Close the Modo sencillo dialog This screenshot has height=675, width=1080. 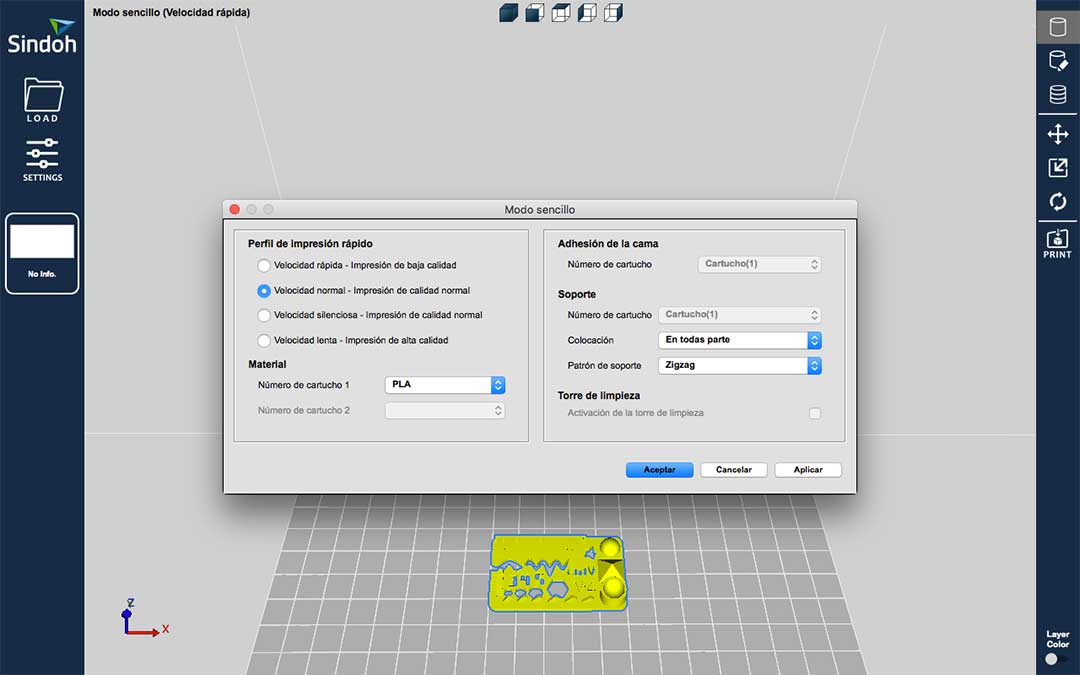pos(234,209)
